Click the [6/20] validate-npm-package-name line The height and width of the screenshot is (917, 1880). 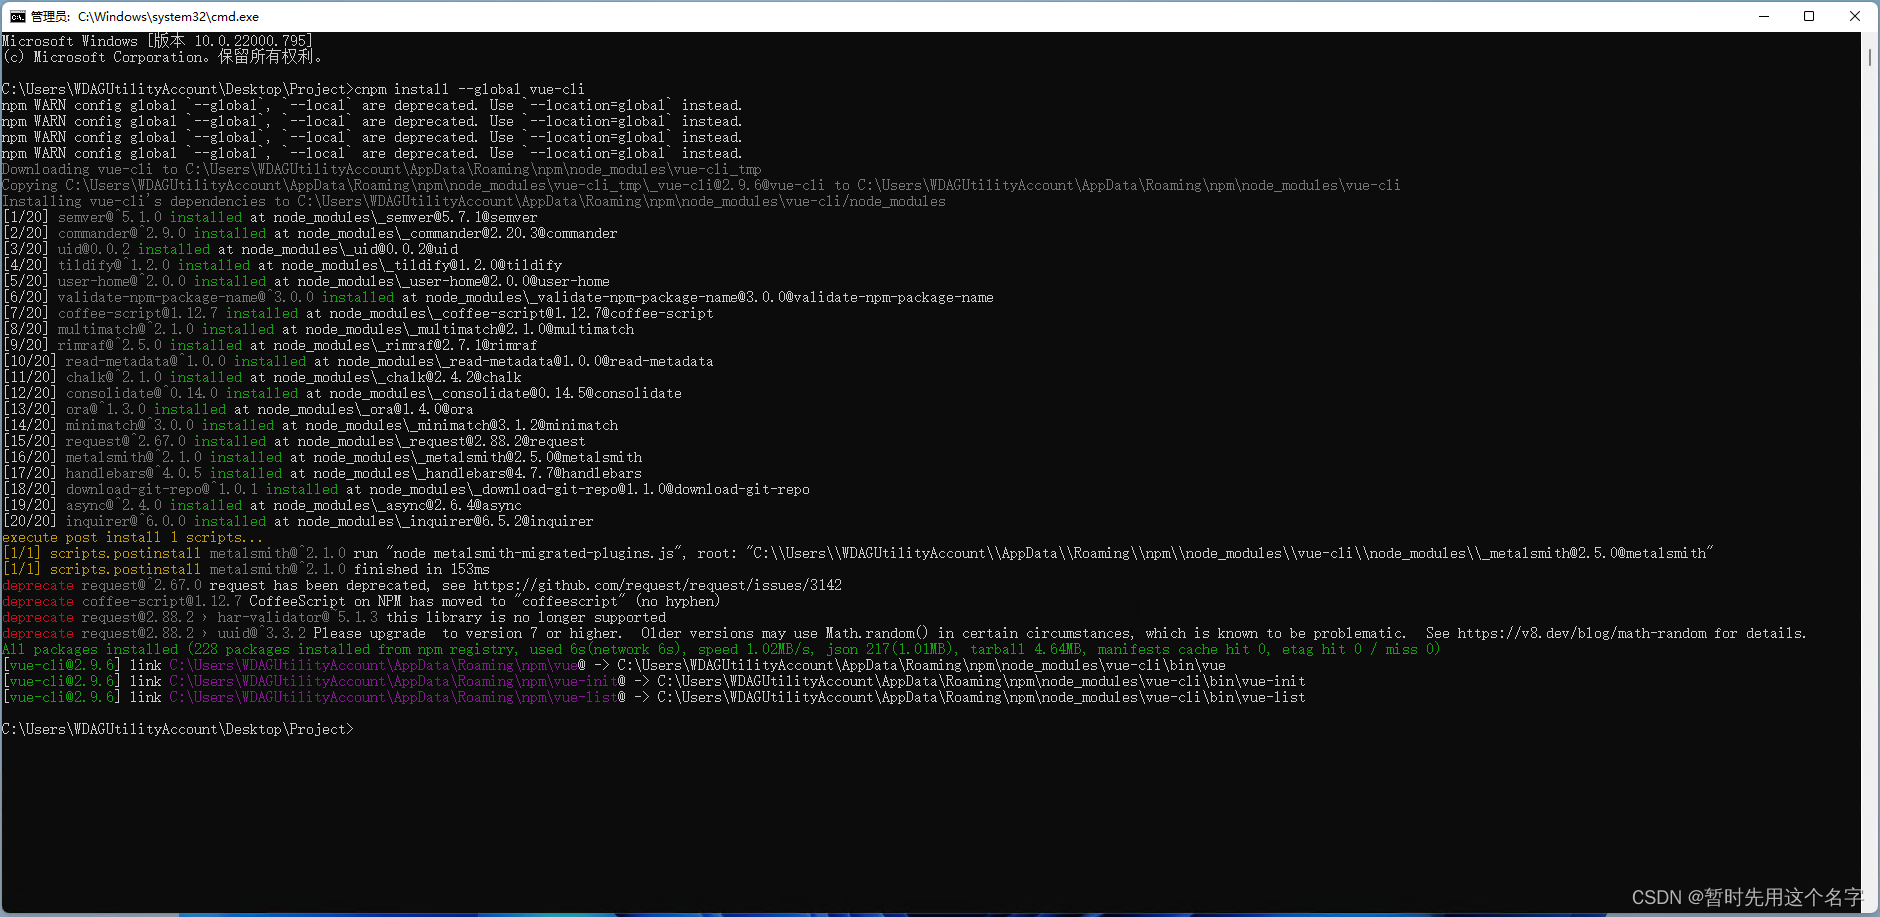click(497, 297)
